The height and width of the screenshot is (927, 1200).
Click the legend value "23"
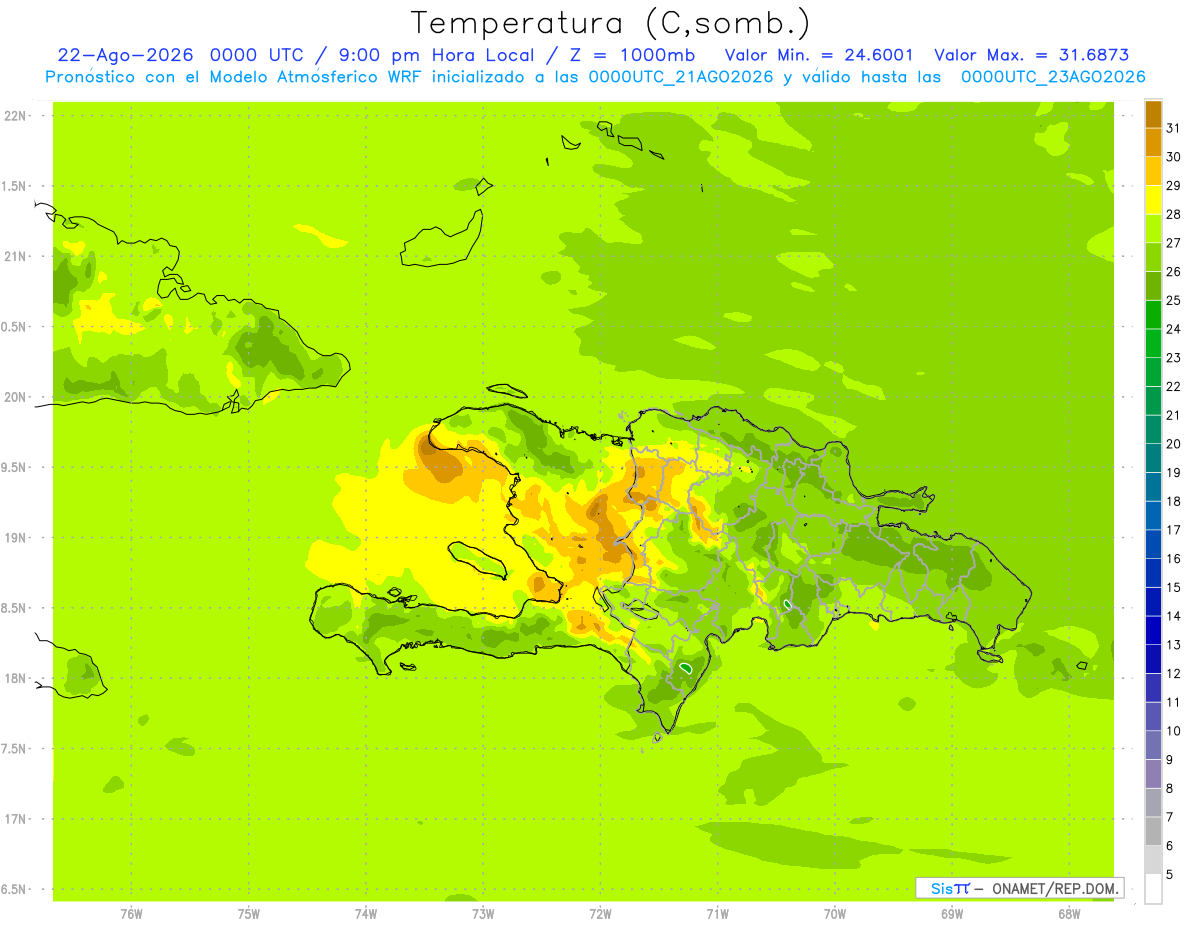[x=1174, y=358]
